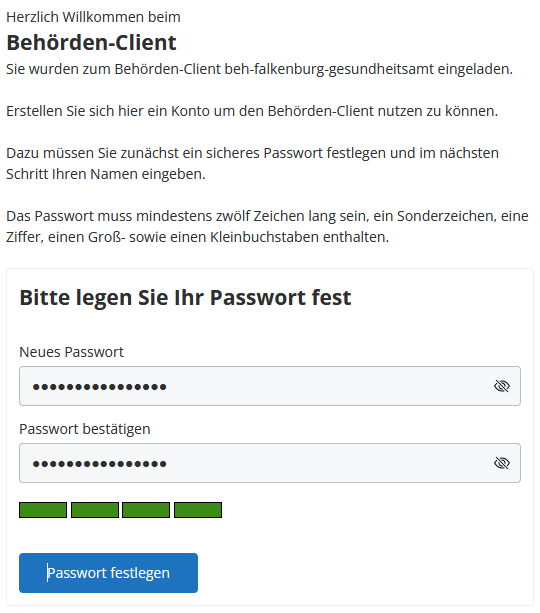Click the masked dots in the confirmation field
The image size is (540, 613).
(100, 464)
